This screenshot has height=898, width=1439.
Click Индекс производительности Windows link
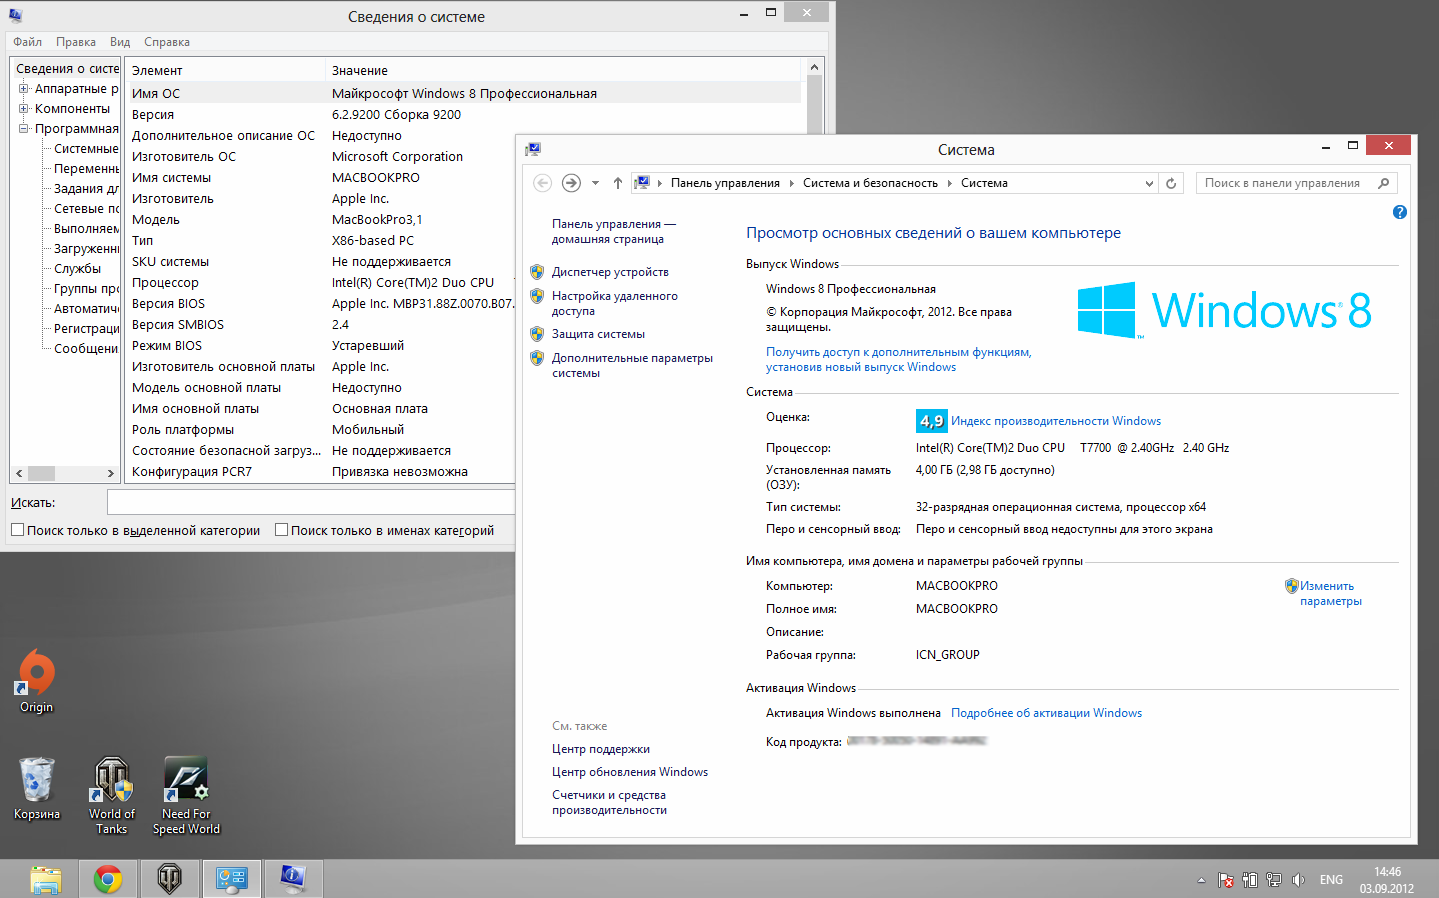tap(1055, 421)
